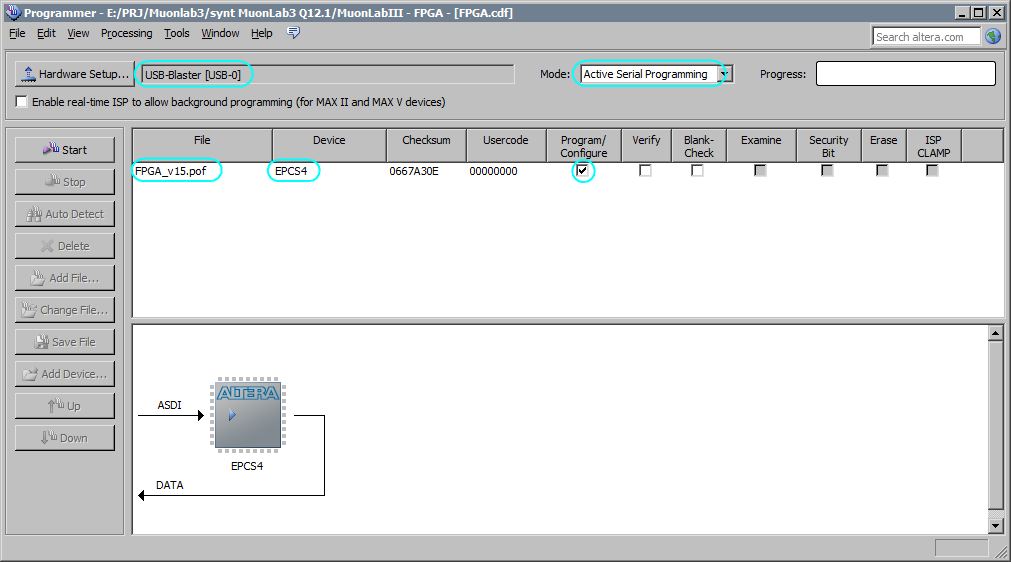Screen dimensions: 1011x562
Task: Click the Add File button
Action: pos(65,278)
